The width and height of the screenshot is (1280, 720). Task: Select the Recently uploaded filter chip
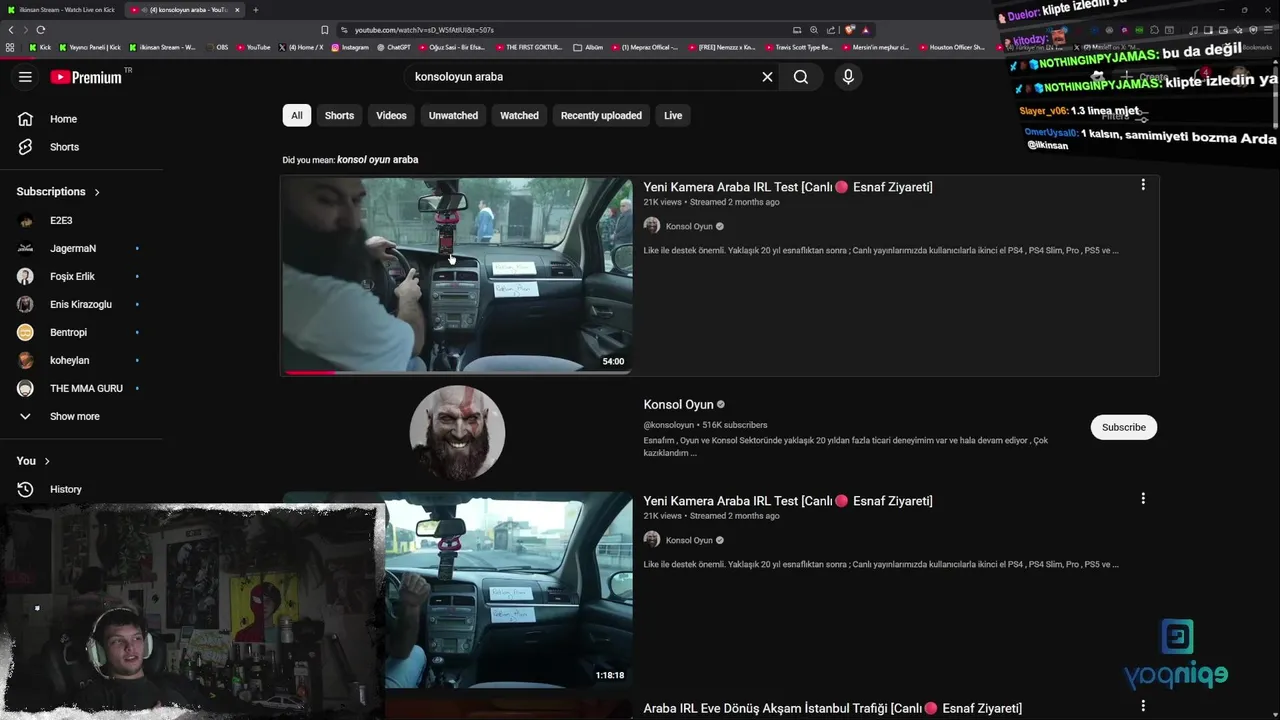[601, 116]
